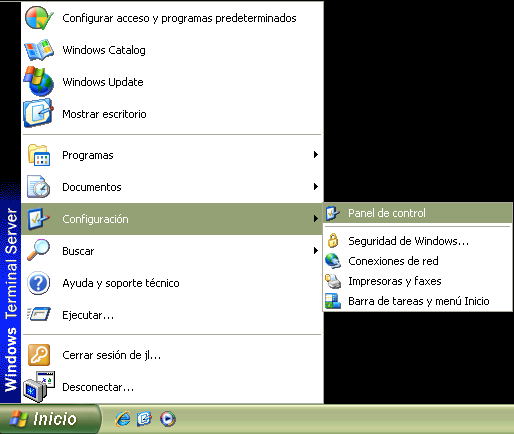Click the Windows Catalog book icon
Screen dimensions: 514x434
tap(39, 50)
